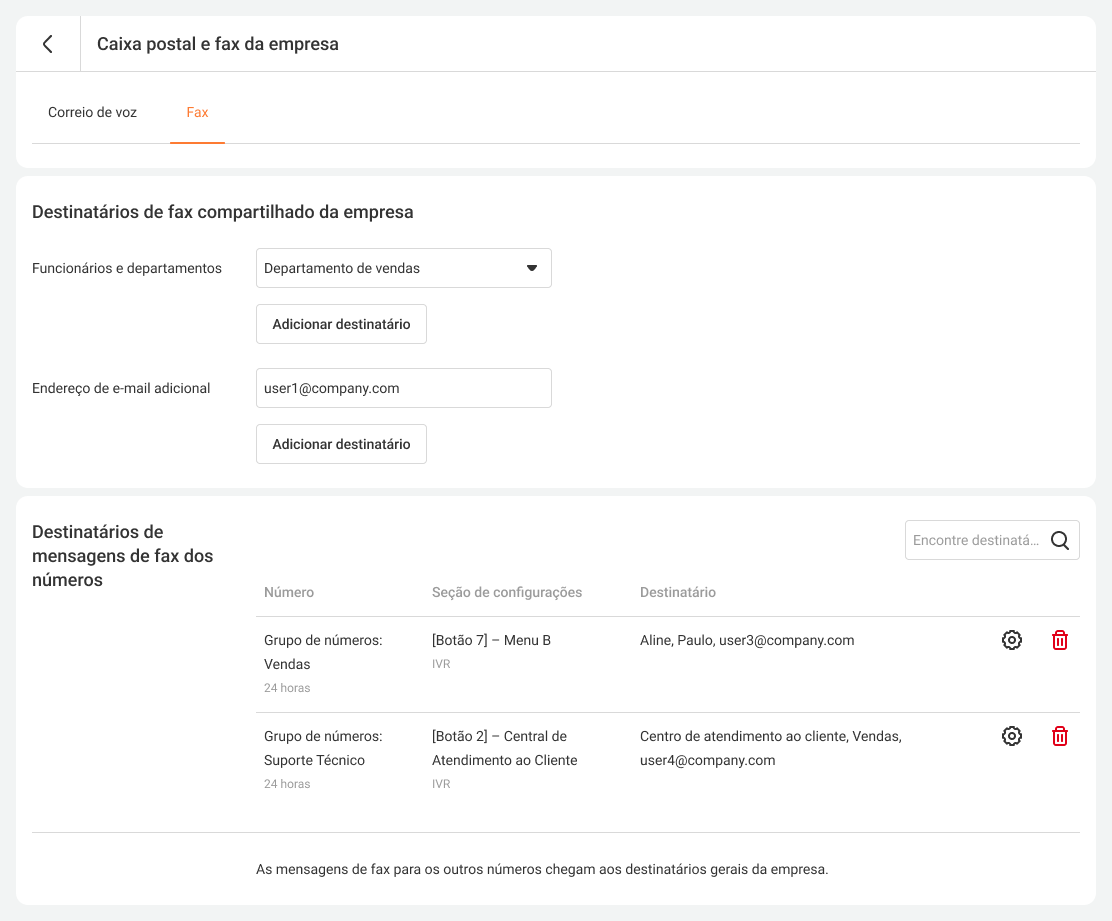
Task: Focus the additional email address field
Action: point(403,388)
